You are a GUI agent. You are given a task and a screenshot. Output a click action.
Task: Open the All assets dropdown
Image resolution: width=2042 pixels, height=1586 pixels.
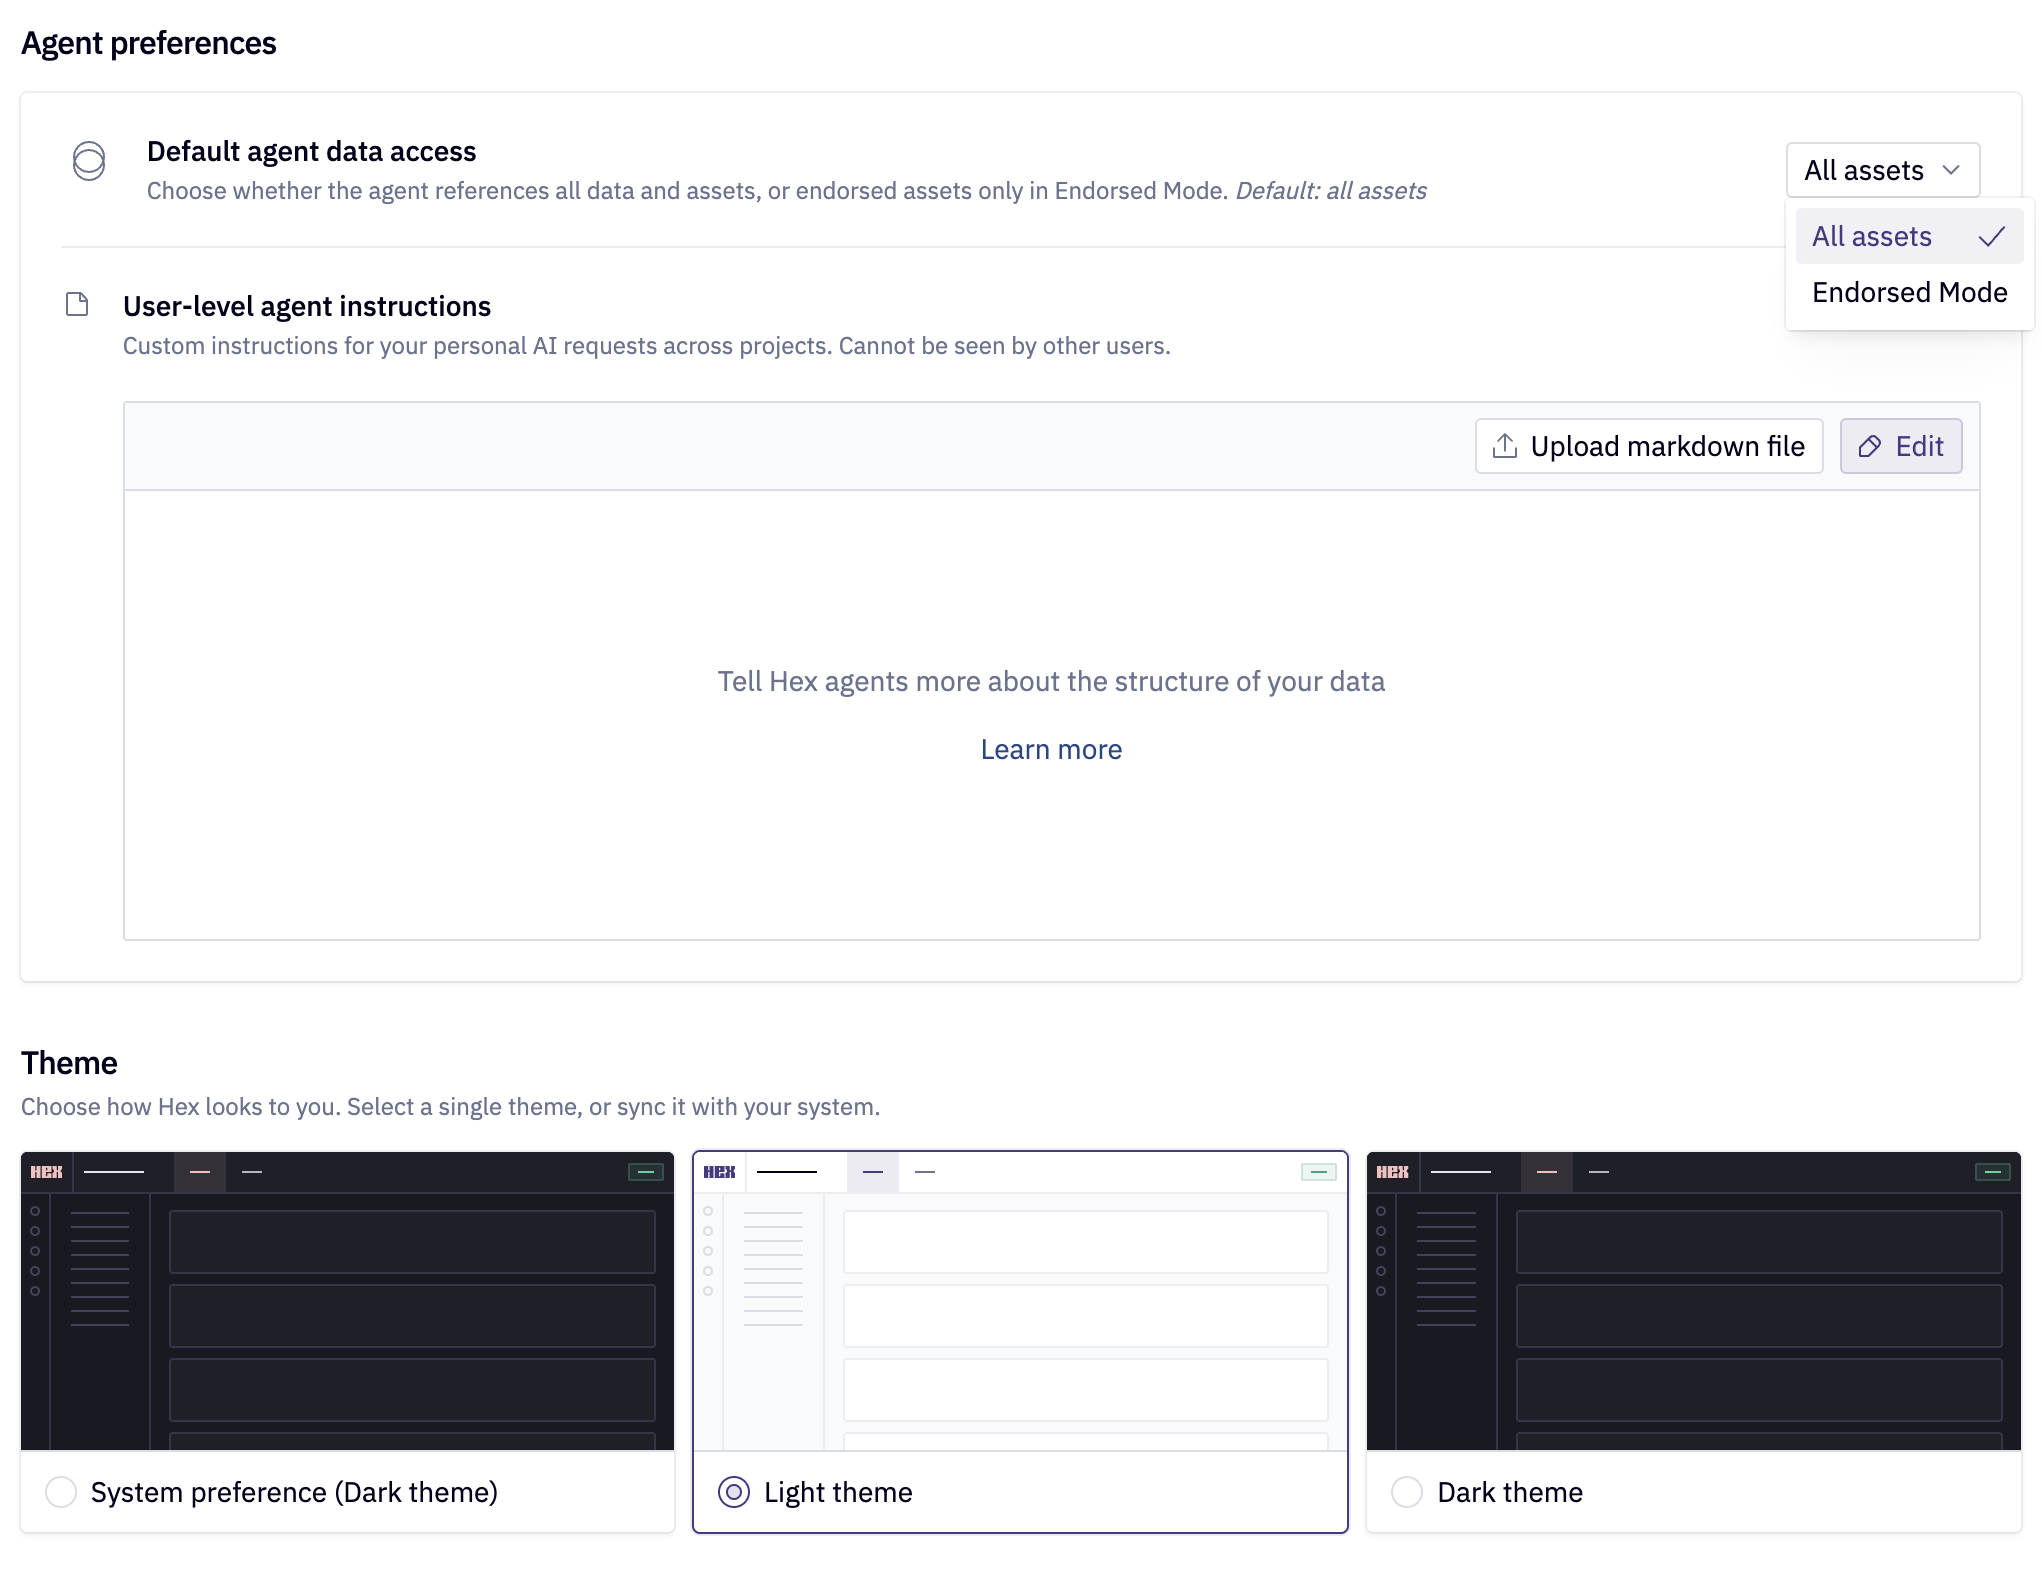click(1882, 169)
